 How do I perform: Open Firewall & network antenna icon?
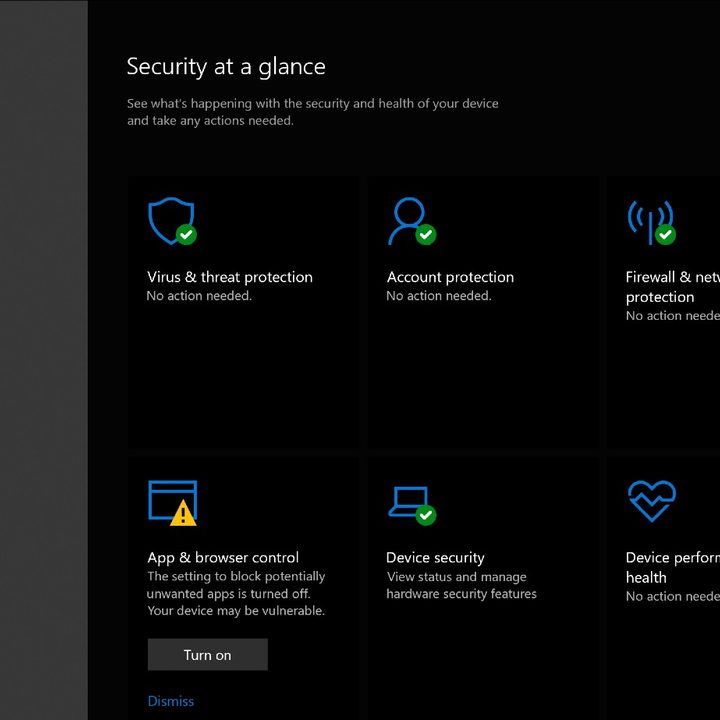point(652,222)
